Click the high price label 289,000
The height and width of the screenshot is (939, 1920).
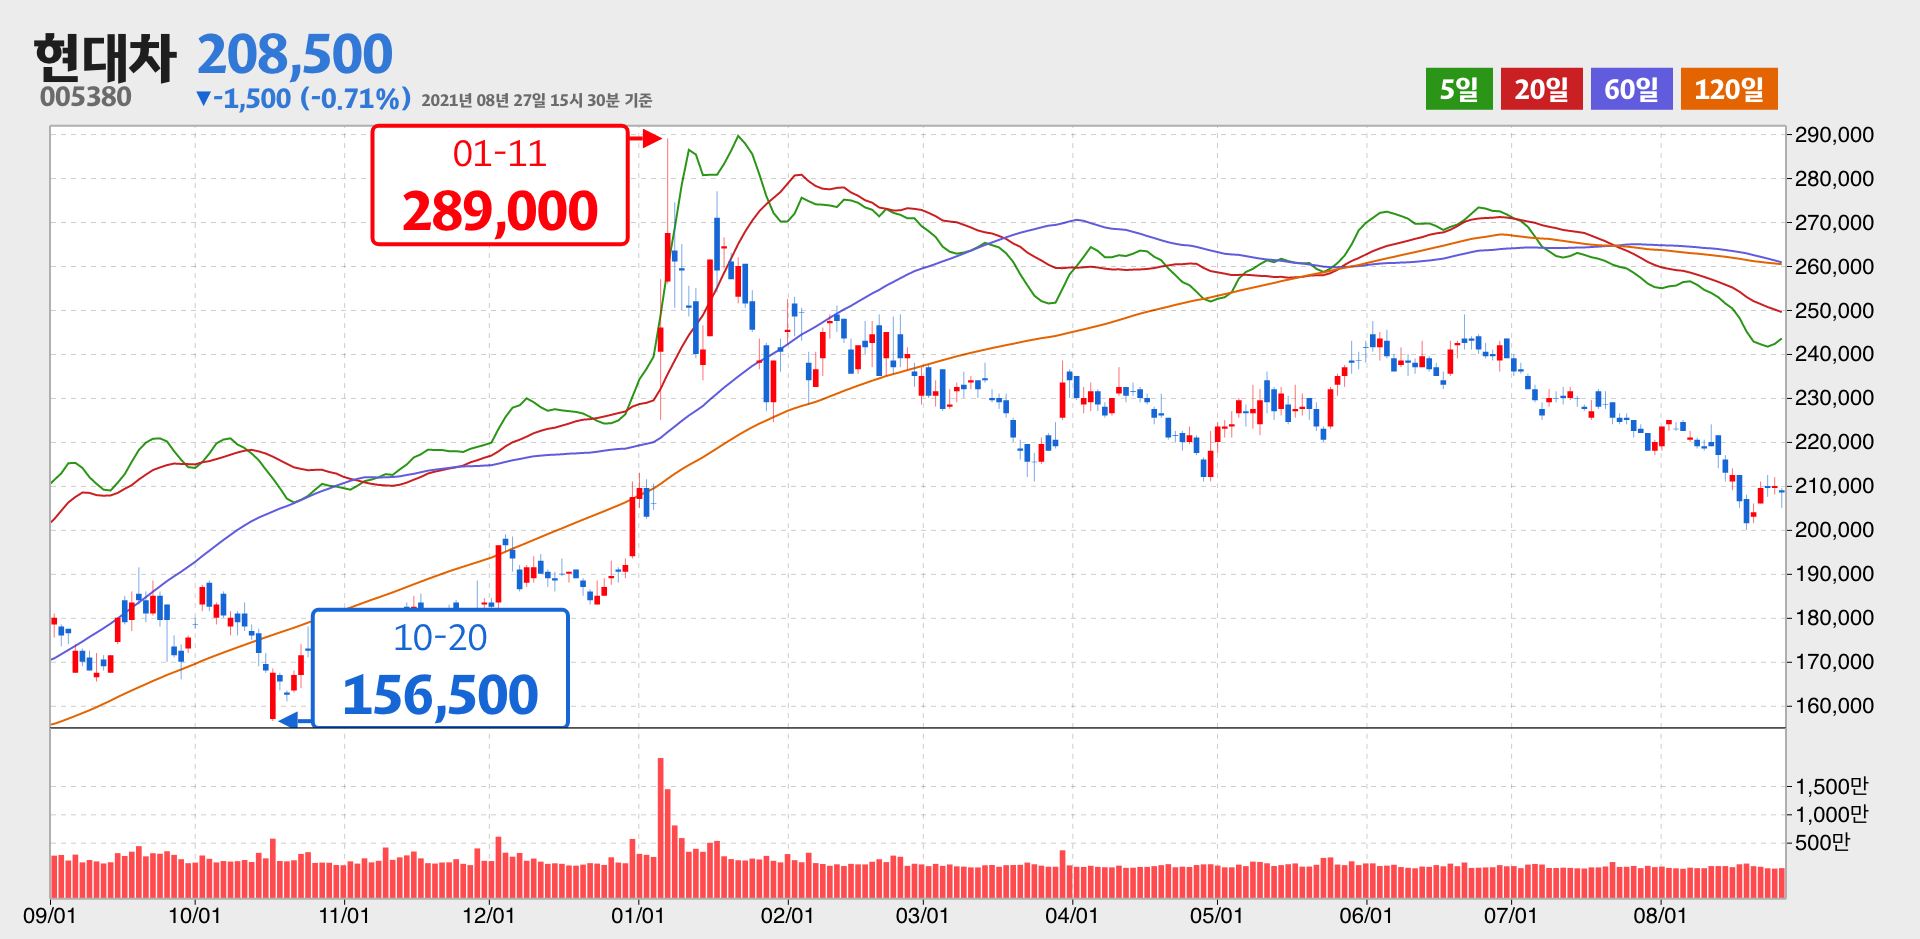500,211
